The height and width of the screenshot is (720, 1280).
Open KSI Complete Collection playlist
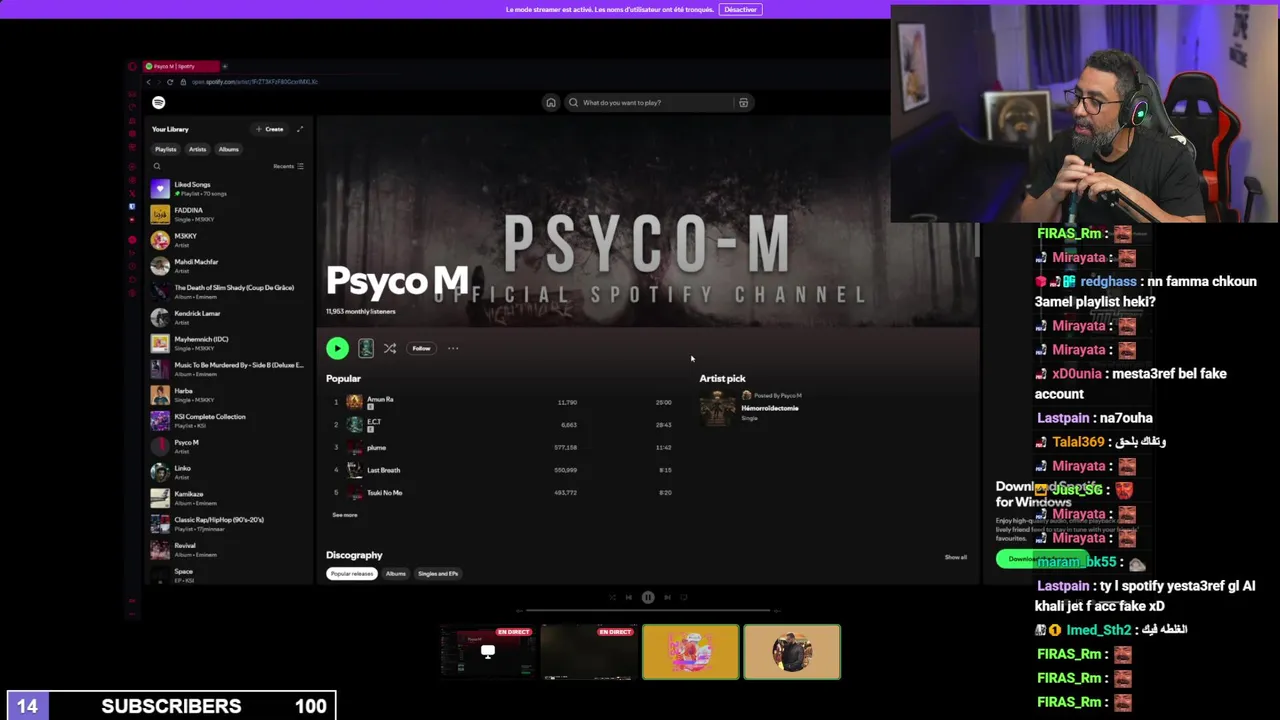pyautogui.click(x=228, y=420)
